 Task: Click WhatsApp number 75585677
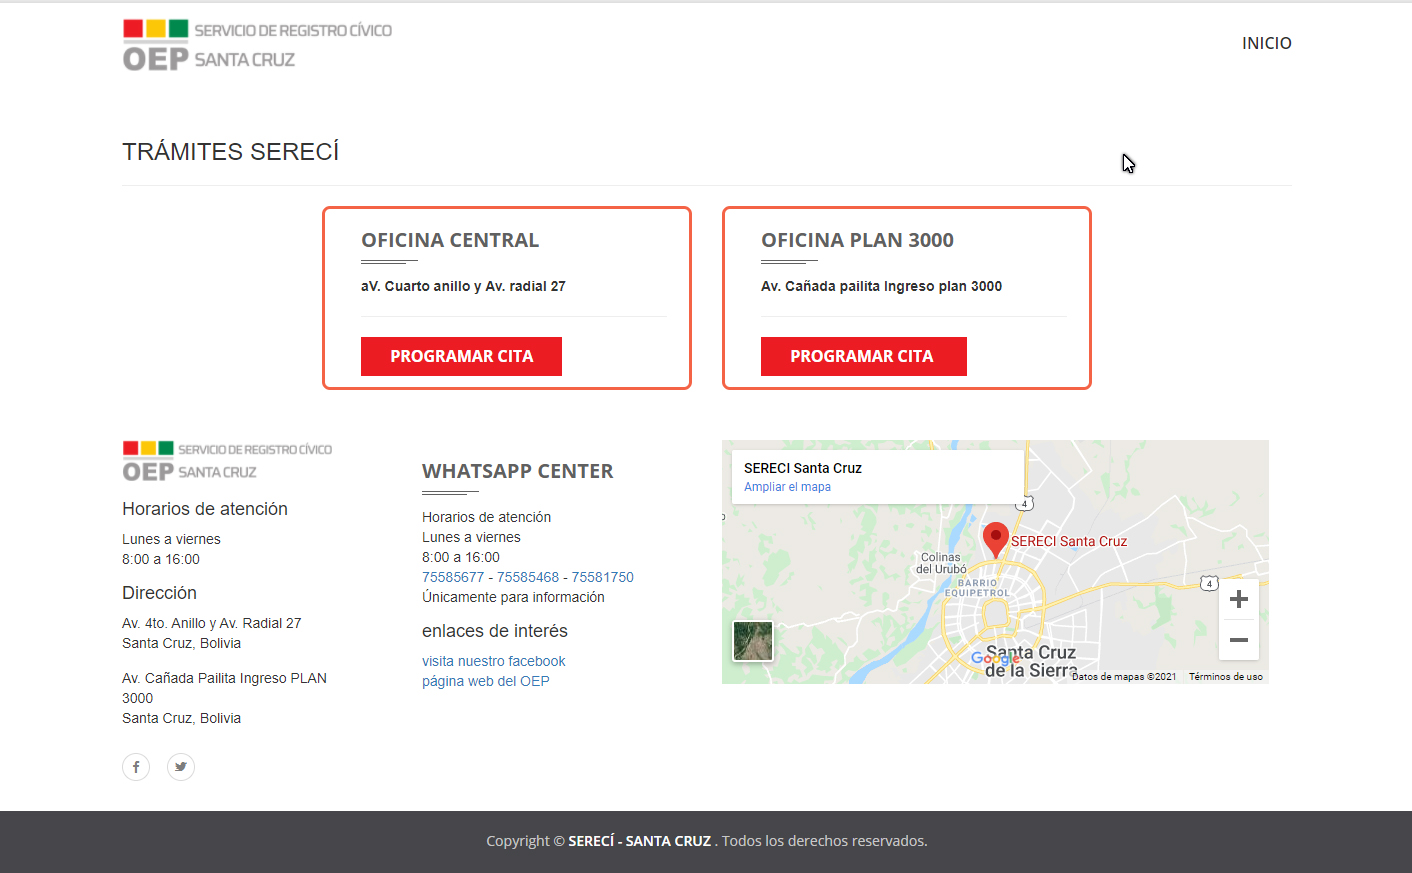coord(453,577)
